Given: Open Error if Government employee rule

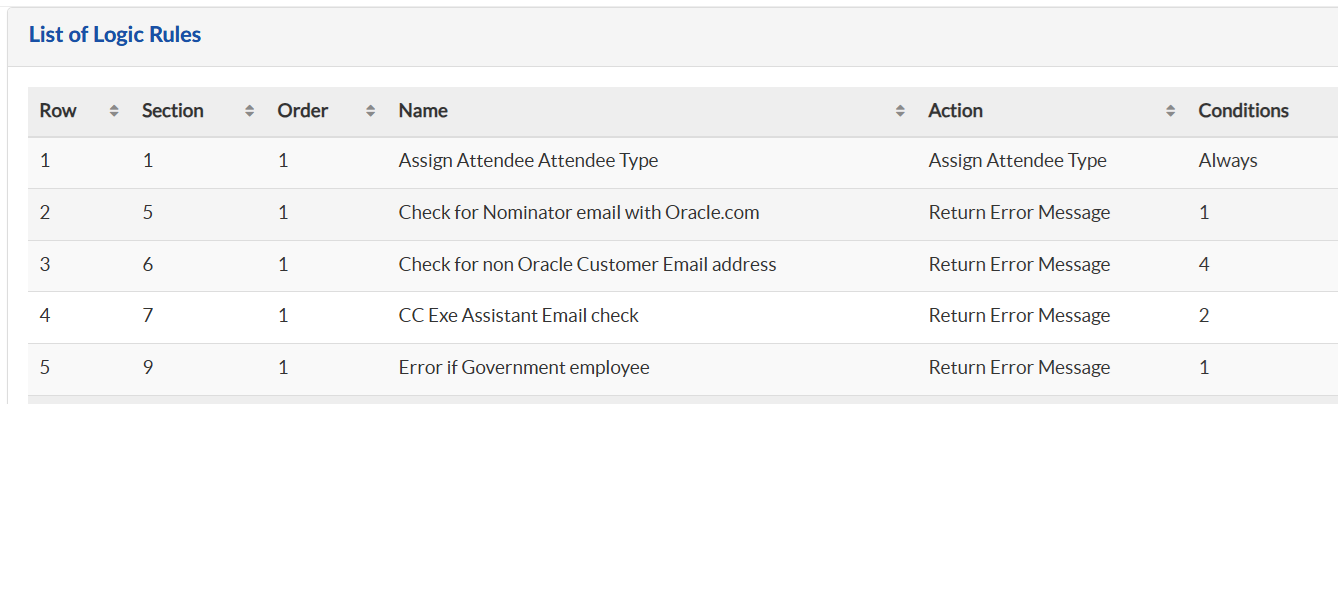Looking at the screenshot, I should (524, 367).
